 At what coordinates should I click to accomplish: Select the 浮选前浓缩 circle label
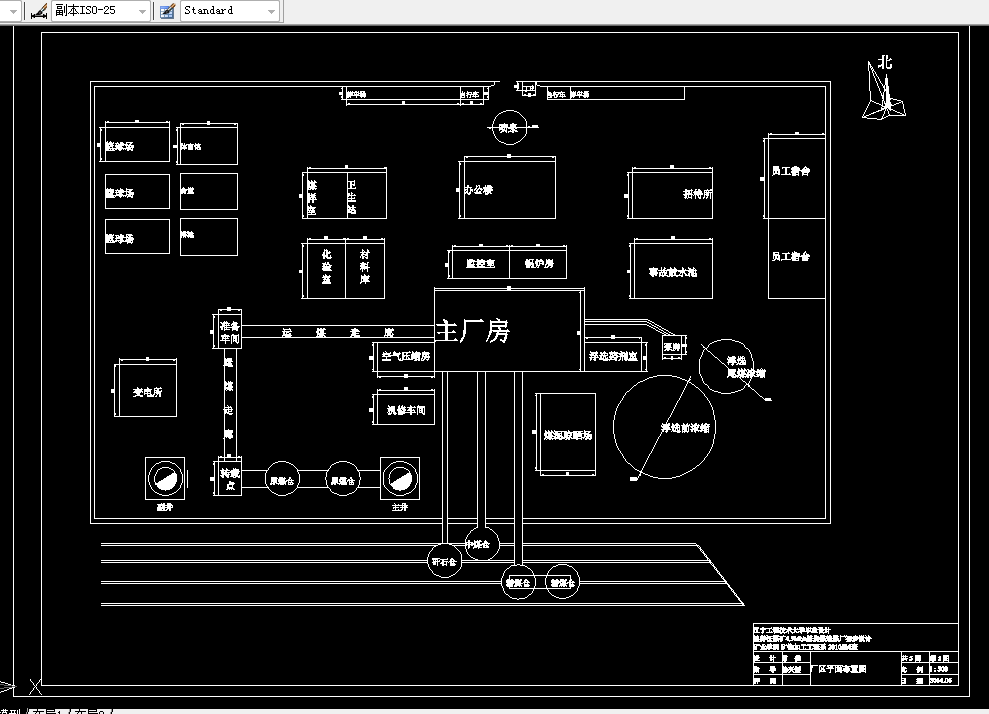pyautogui.click(x=685, y=428)
